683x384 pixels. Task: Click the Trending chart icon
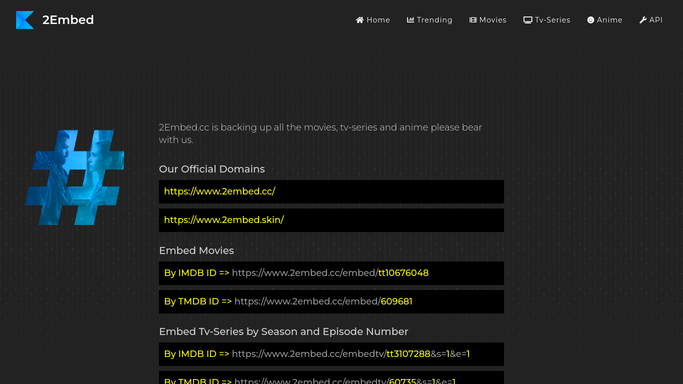[410, 20]
